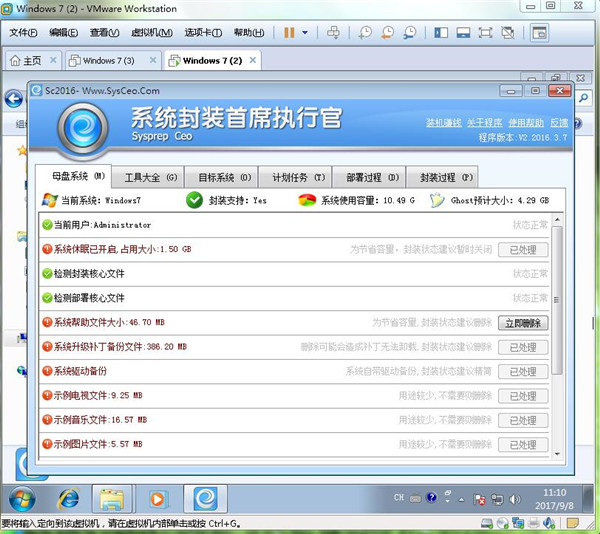This screenshot has width=600, height=534.
Task: Click the green status icon on 当前用户 row
Action: [47, 225]
